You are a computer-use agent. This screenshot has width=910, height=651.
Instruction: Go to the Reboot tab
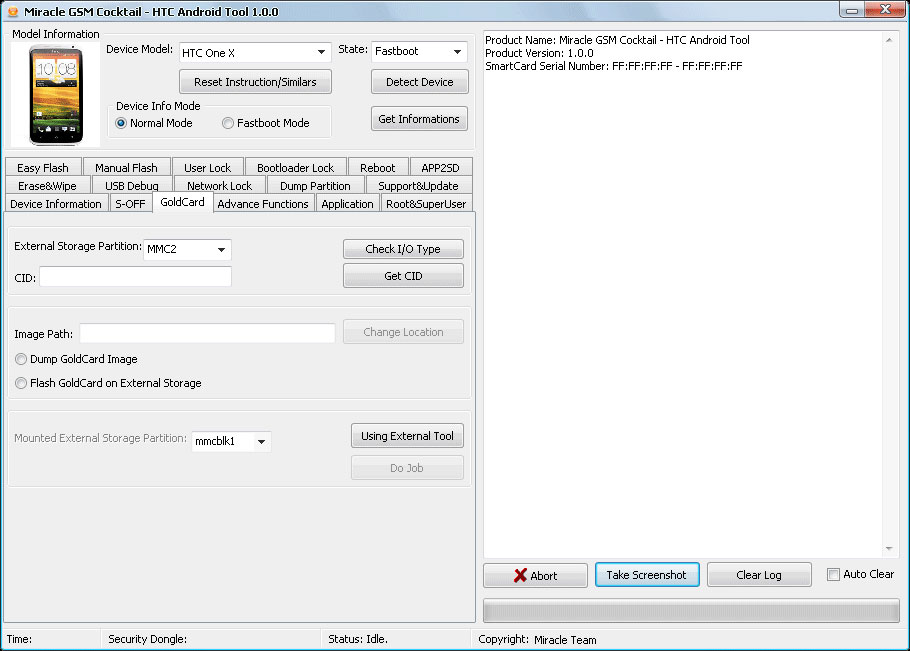pos(377,168)
